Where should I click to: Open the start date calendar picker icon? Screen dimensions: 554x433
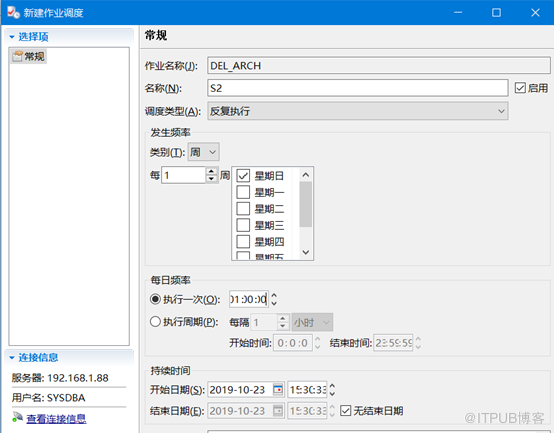(278, 390)
